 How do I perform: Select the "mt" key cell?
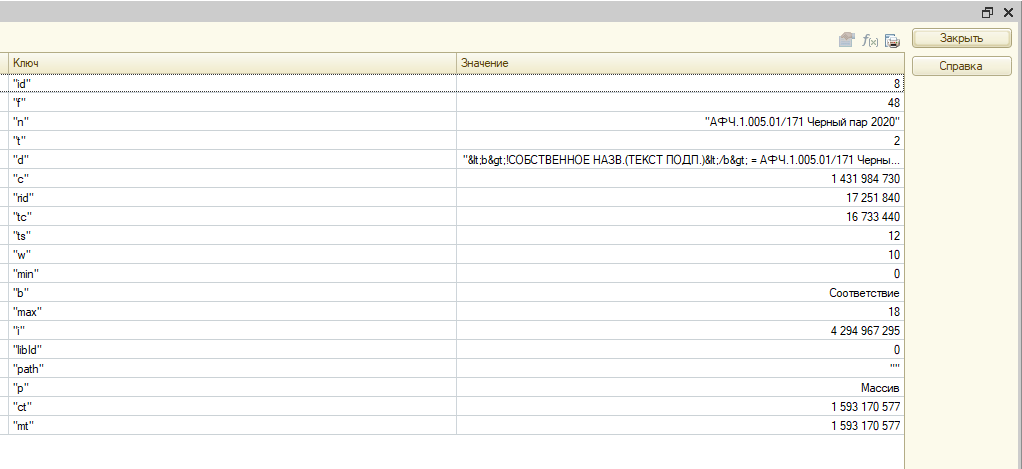[x=230, y=426]
